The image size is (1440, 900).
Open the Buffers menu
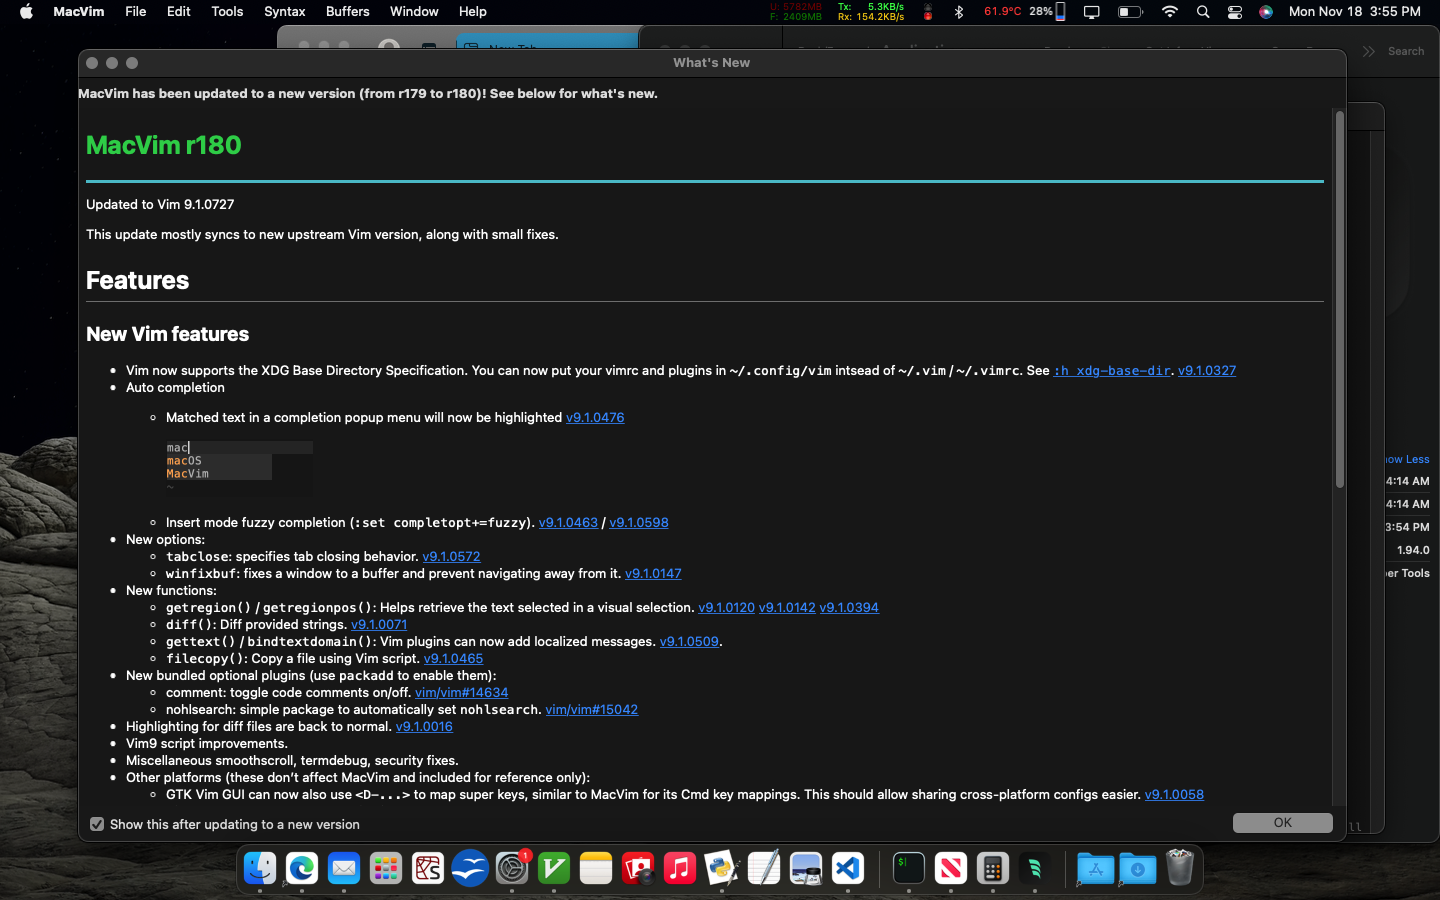[347, 12]
